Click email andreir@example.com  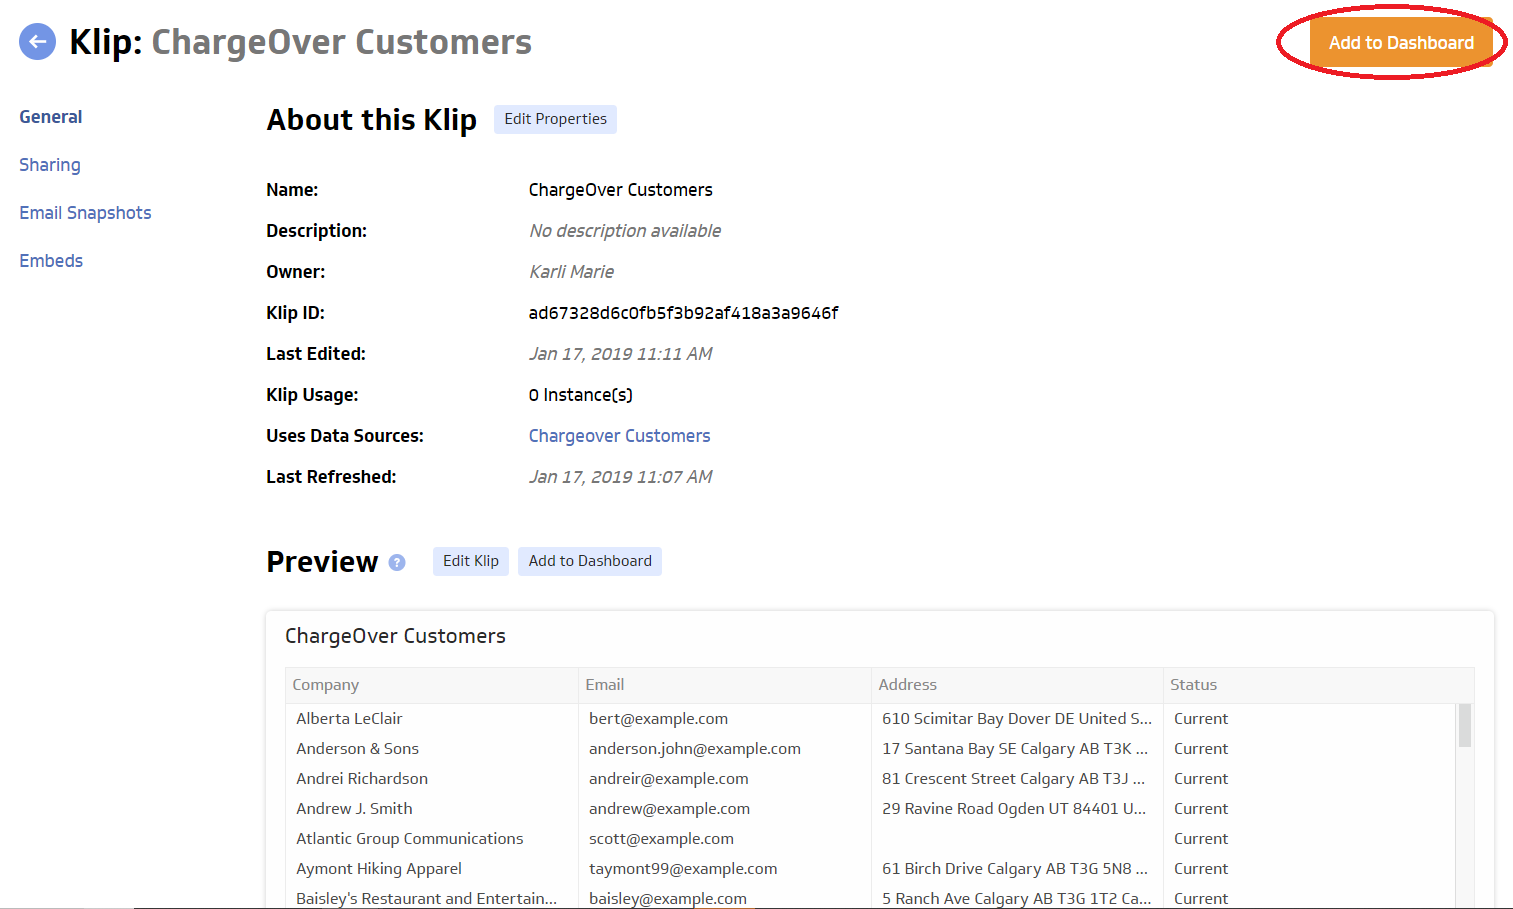pyautogui.click(x=669, y=779)
